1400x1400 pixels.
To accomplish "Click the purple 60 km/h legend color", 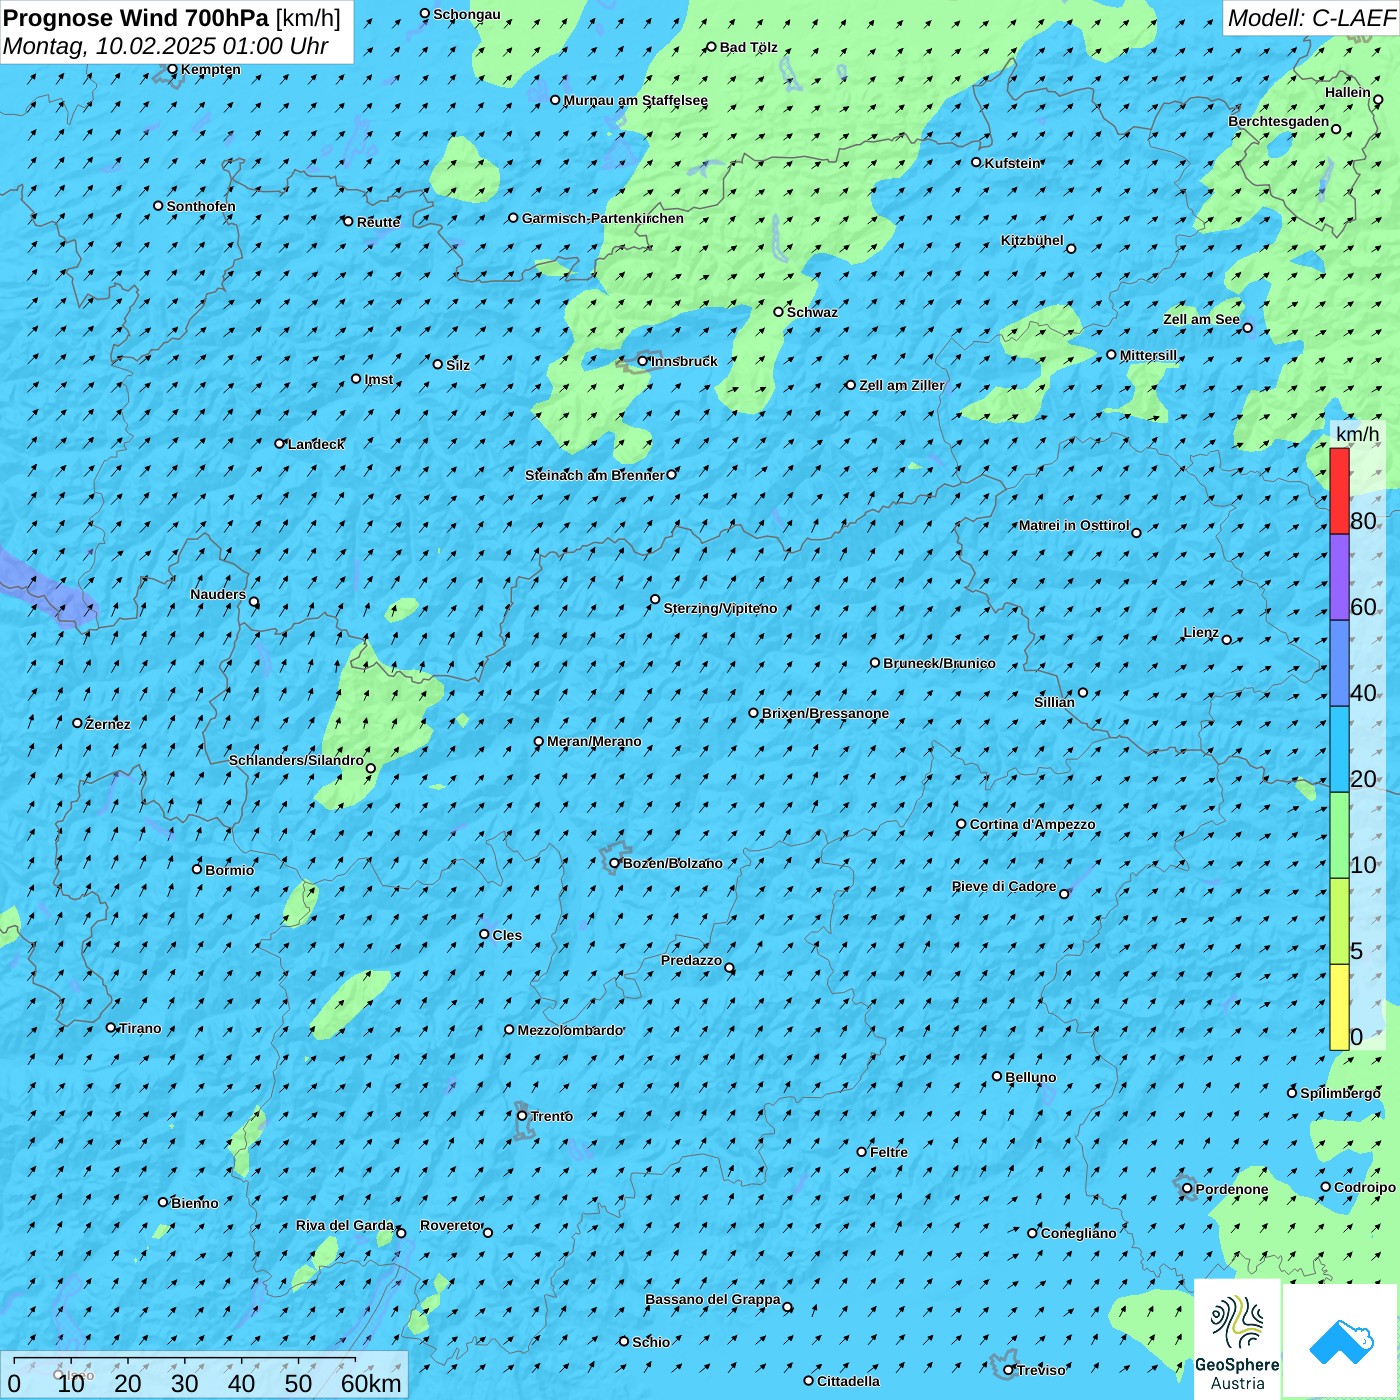I will click(1339, 577).
